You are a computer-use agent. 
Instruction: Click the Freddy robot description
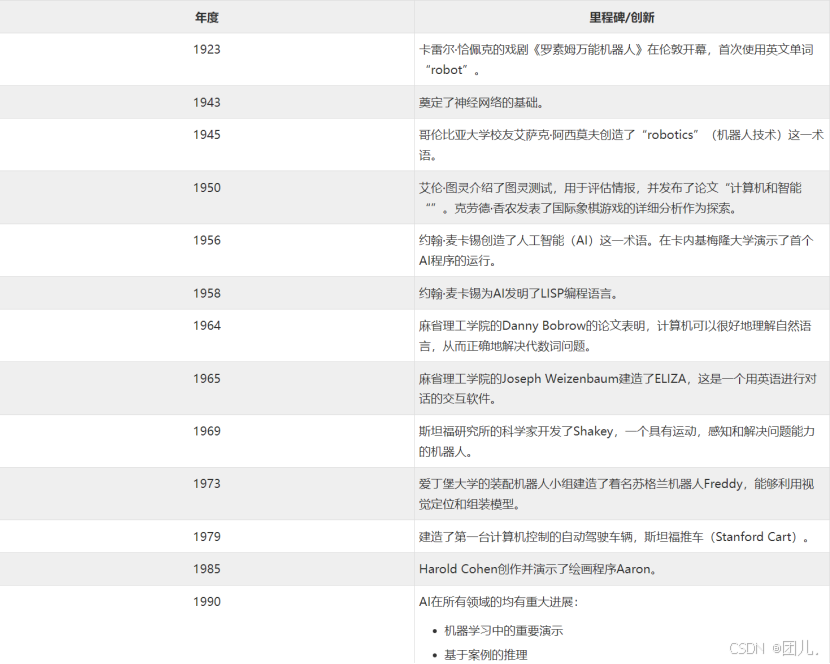(616, 493)
